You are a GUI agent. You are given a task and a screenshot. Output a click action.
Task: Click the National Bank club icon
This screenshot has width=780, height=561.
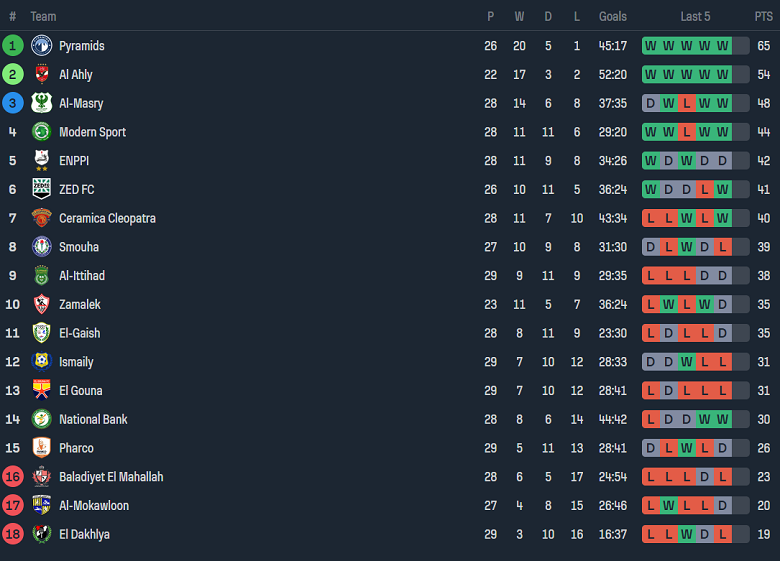[42, 419]
